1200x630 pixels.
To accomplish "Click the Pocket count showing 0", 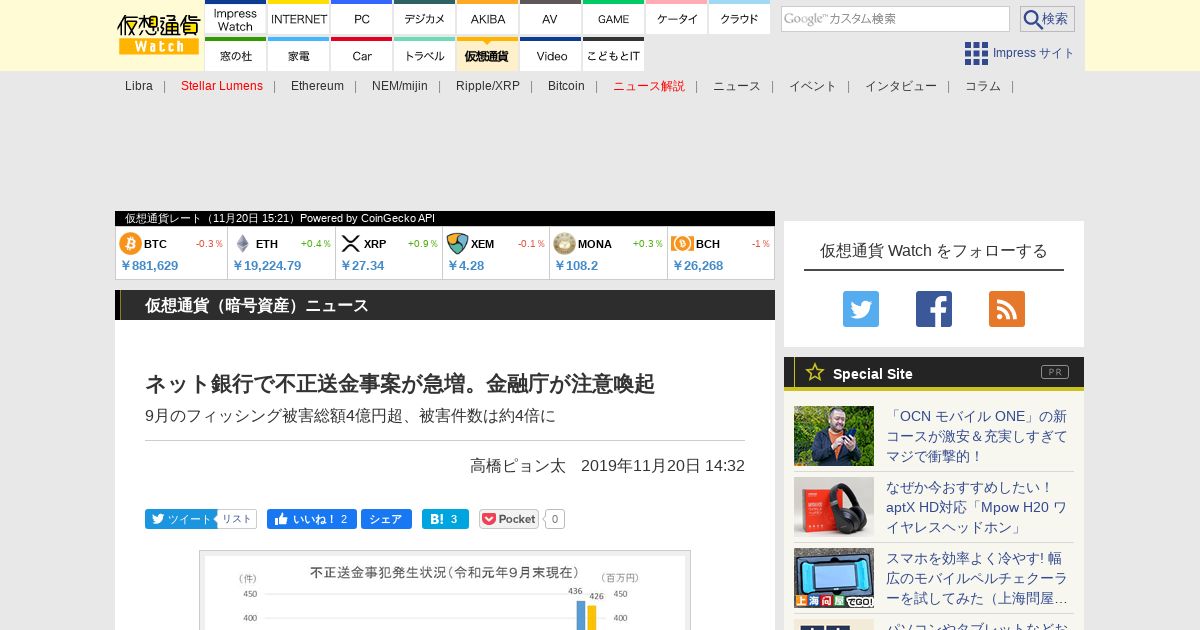I will [x=555, y=519].
